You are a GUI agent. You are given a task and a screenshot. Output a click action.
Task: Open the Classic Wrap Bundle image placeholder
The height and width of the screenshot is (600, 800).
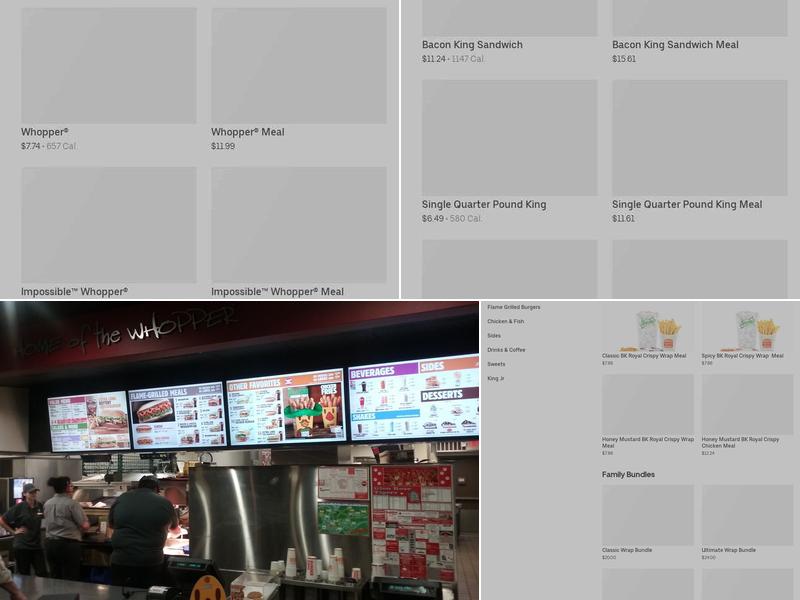point(648,515)
